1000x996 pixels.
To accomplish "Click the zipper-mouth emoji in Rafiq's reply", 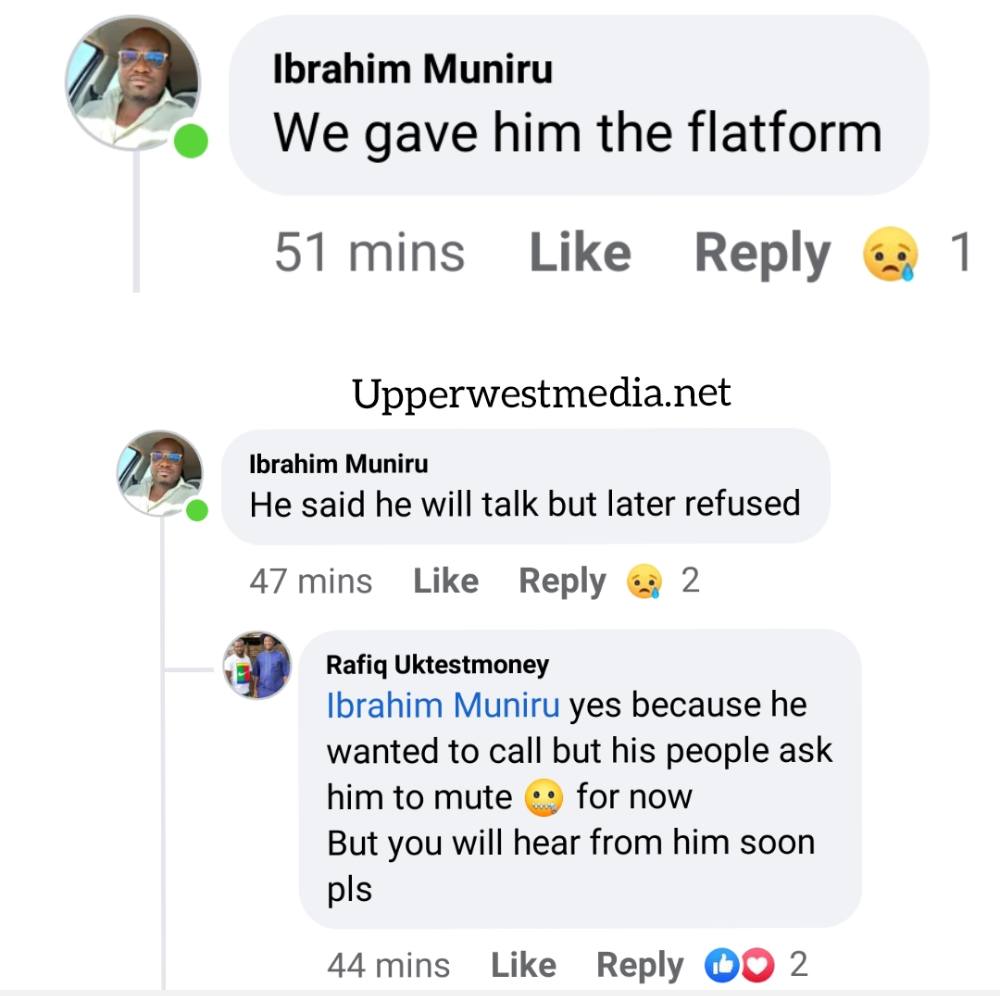I will [544, 797].
